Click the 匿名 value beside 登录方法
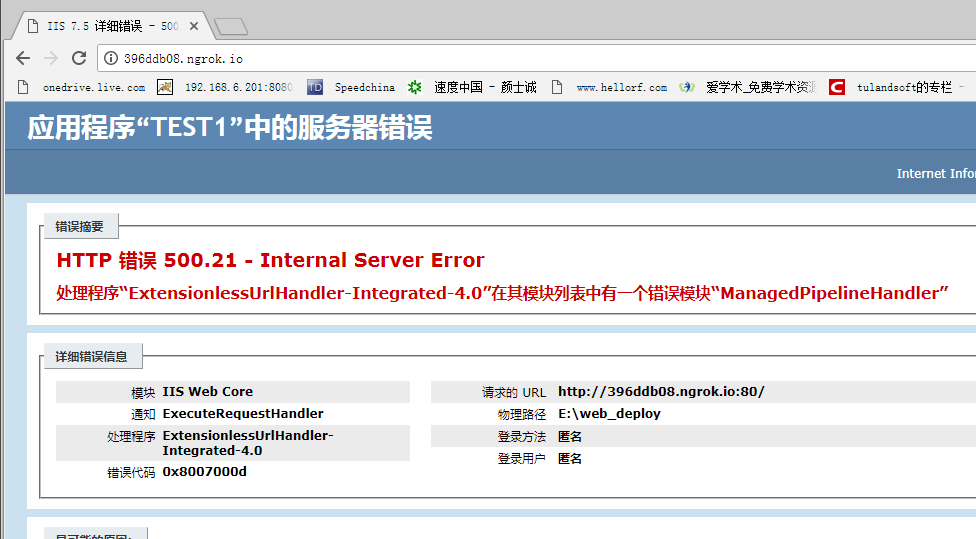Viewport: 976px width, 539px height. 570,436
